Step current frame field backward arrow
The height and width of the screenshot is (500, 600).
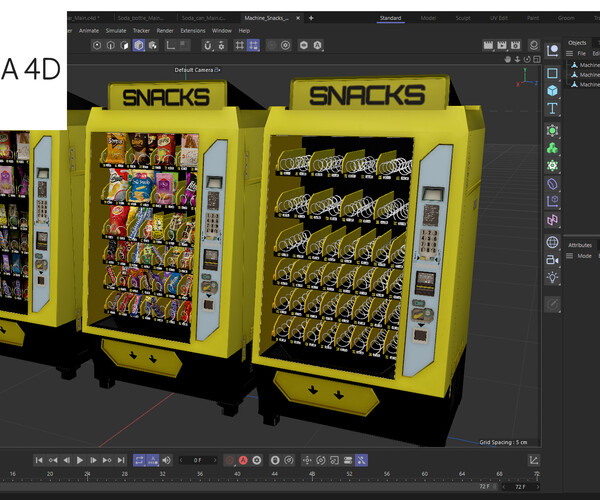tap(181, 460)
